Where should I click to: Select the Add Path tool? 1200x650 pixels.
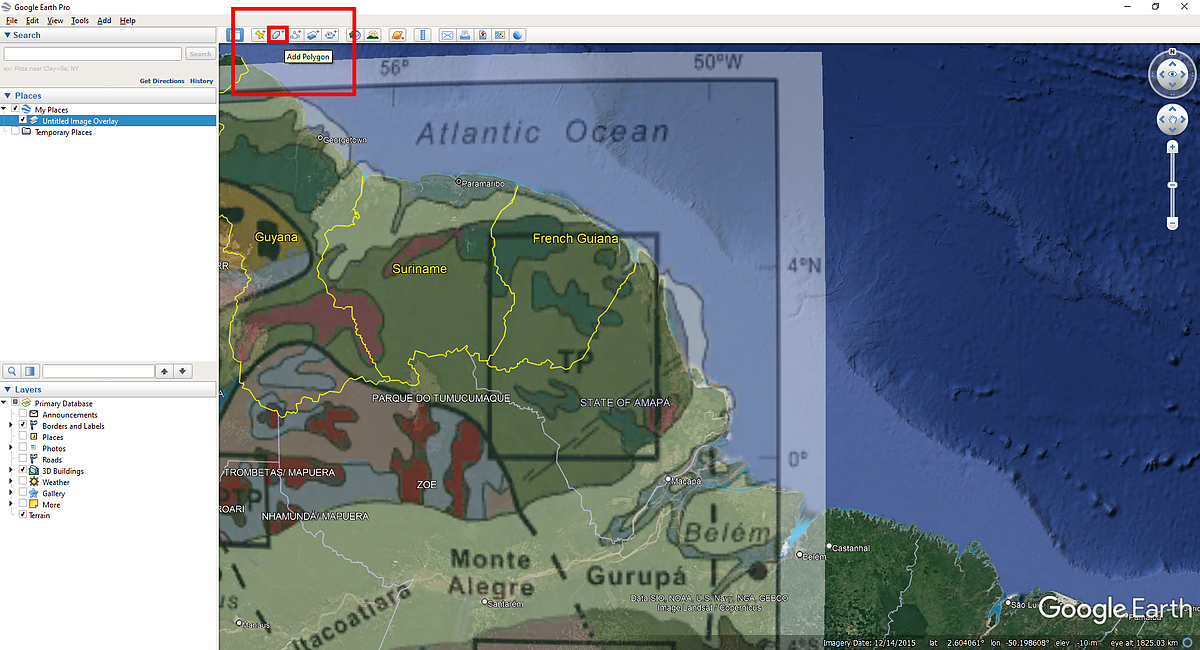293,34
